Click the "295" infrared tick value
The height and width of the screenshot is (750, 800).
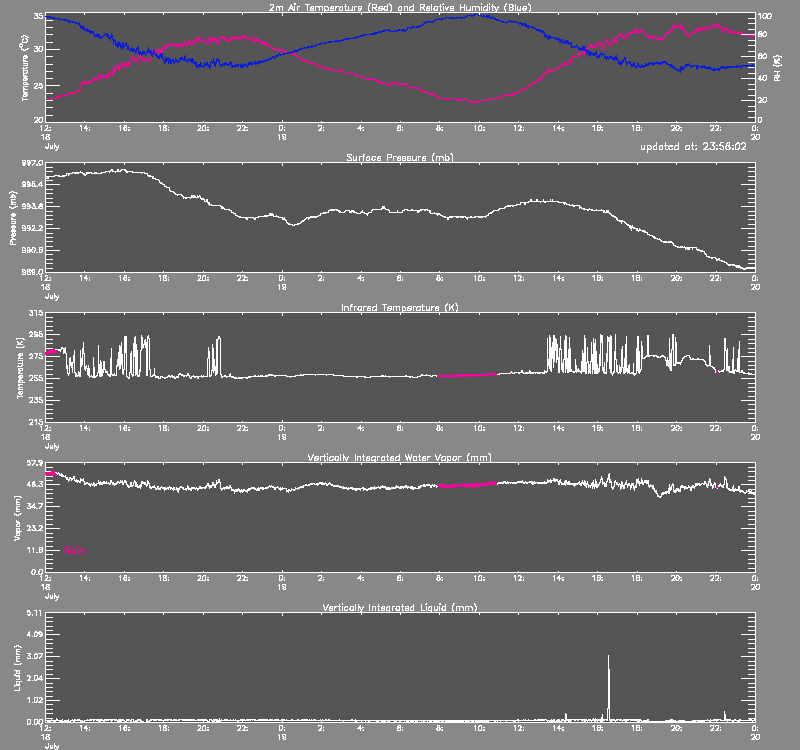(36, 334)
